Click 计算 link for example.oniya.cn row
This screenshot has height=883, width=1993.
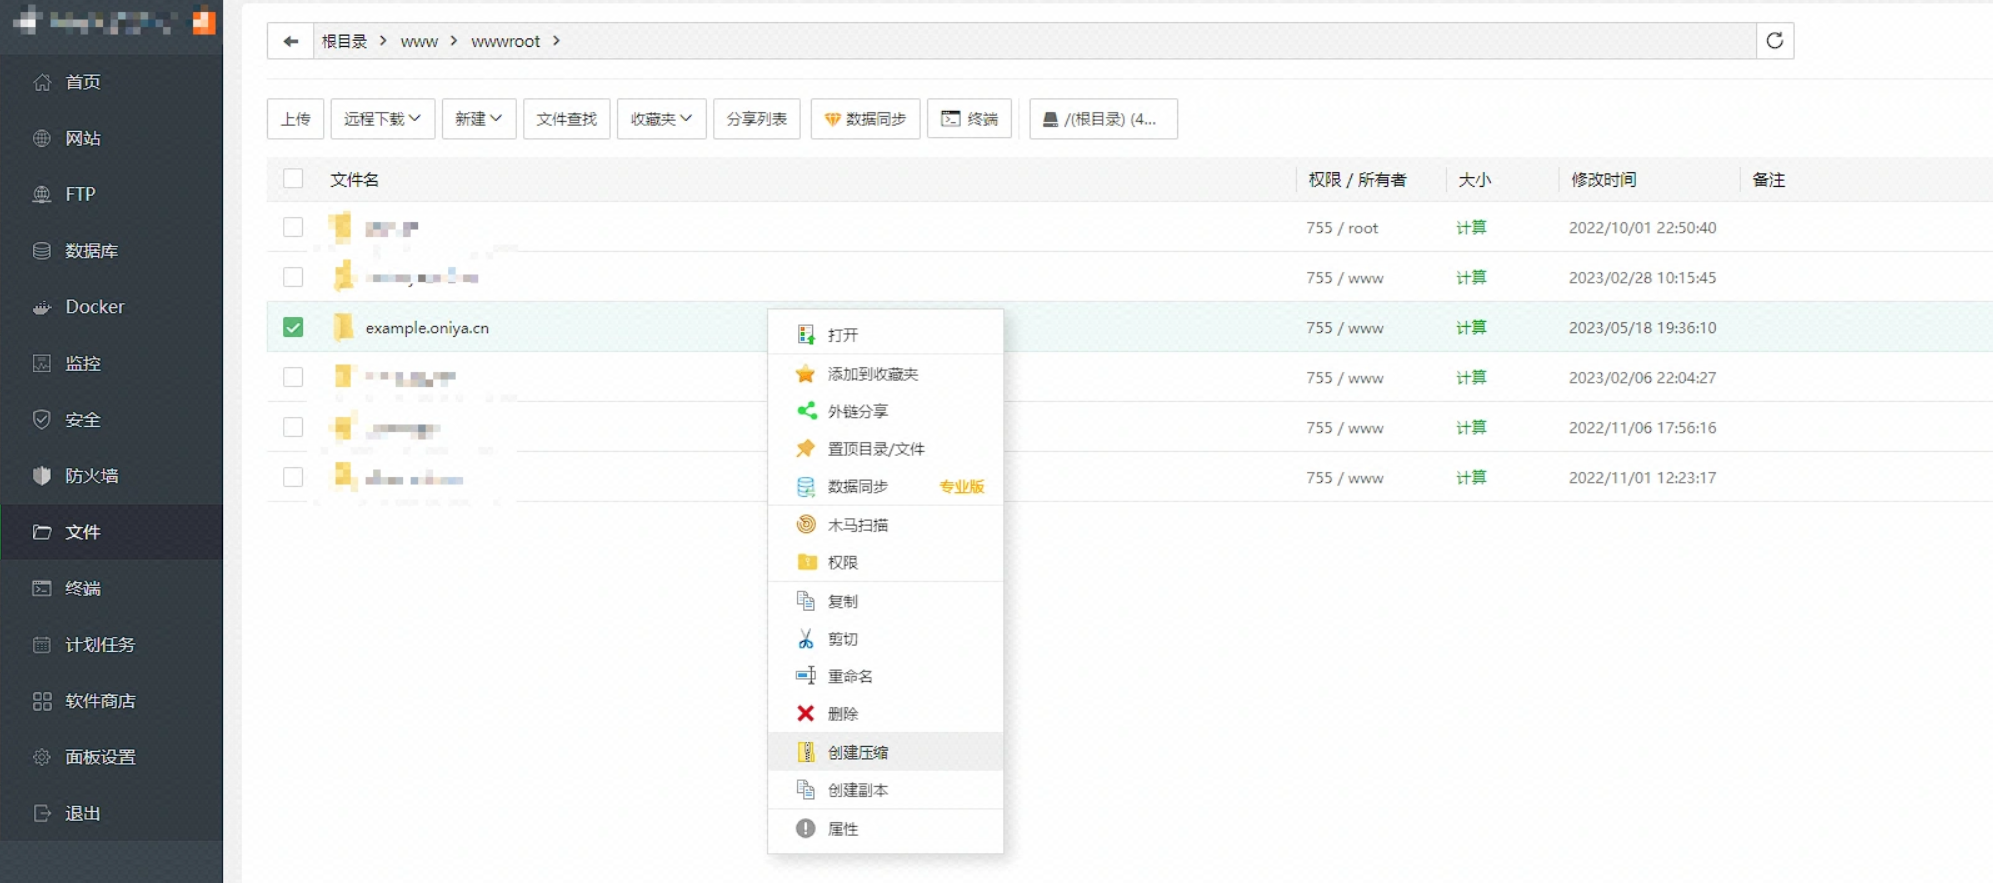coord(1470,328)
